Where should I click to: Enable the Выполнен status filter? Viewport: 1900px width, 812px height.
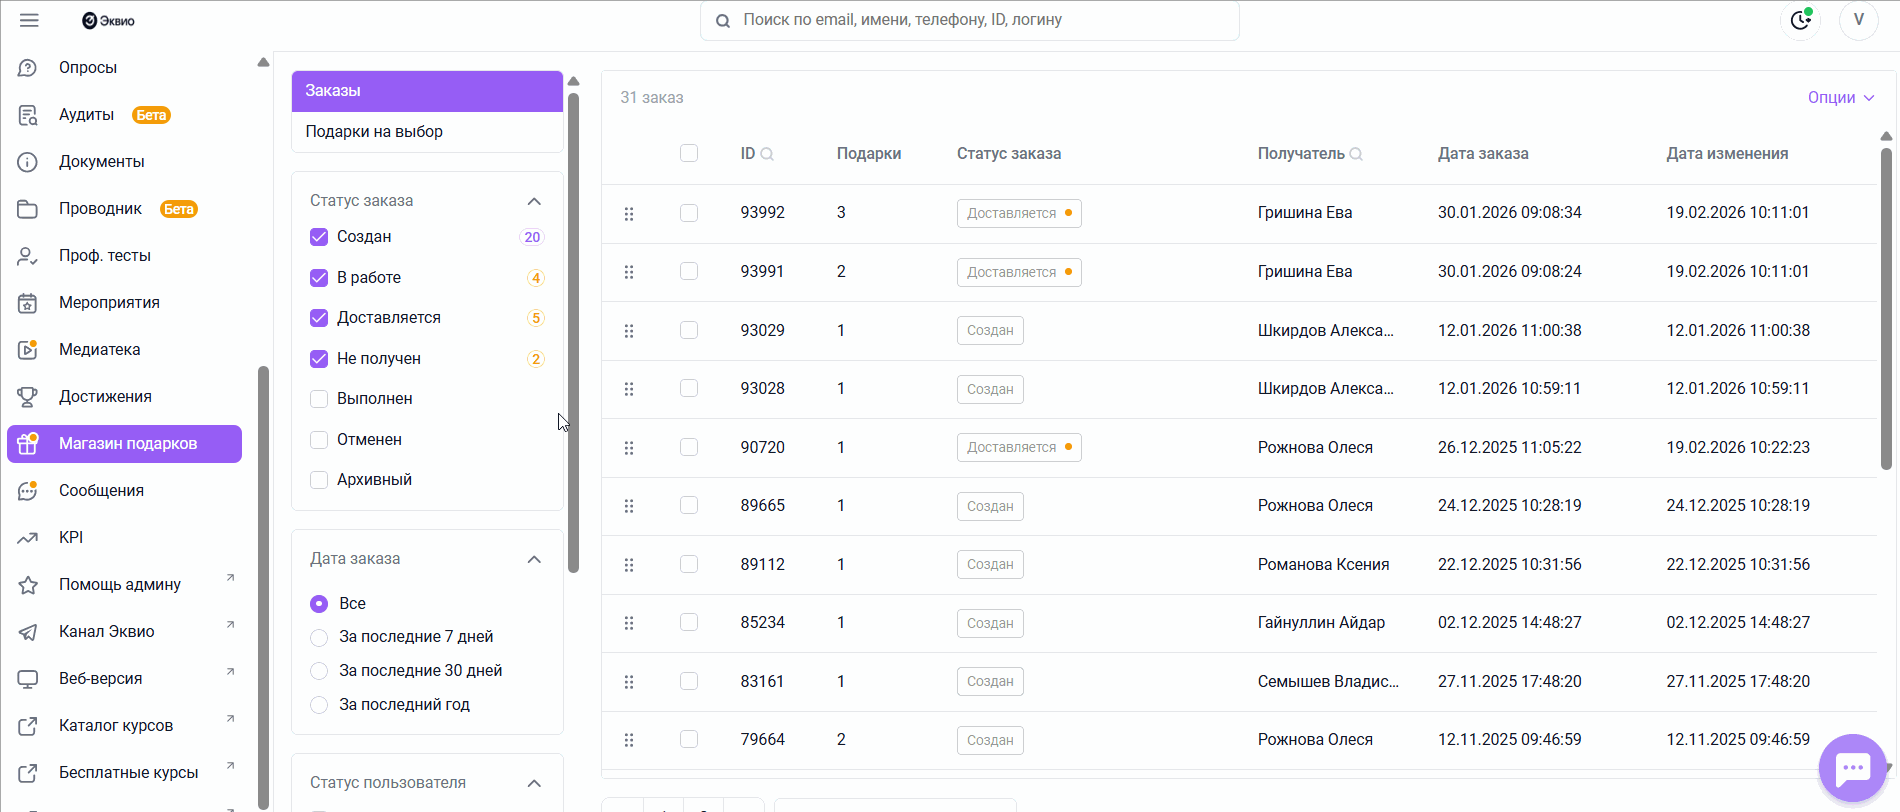pyautogui.click(x=319, y=399)
